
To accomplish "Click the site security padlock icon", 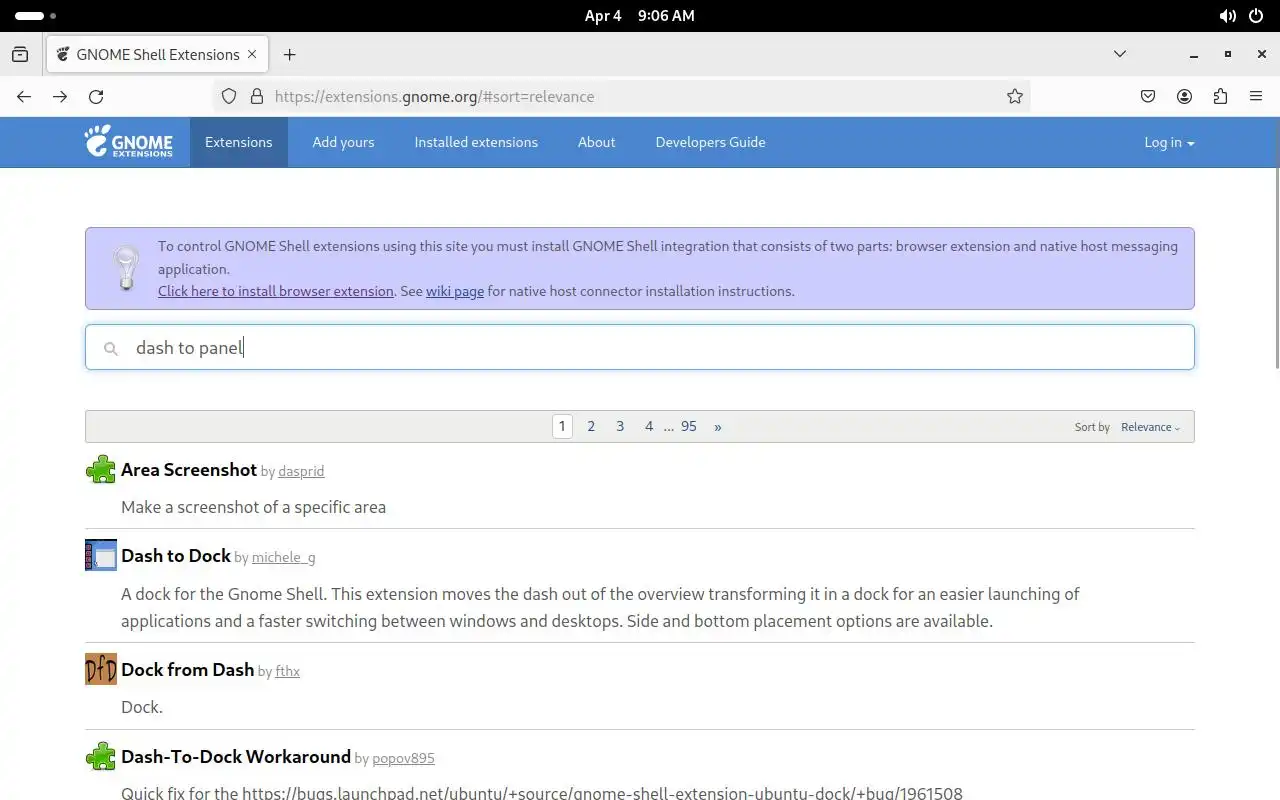I will [x=256, y=97].
